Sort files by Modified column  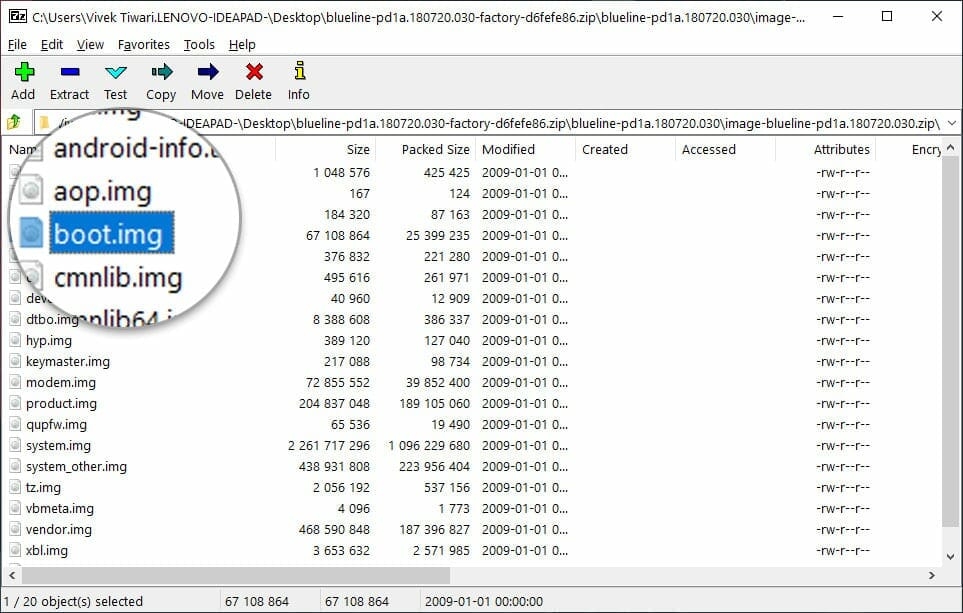[x=508, y=149]
